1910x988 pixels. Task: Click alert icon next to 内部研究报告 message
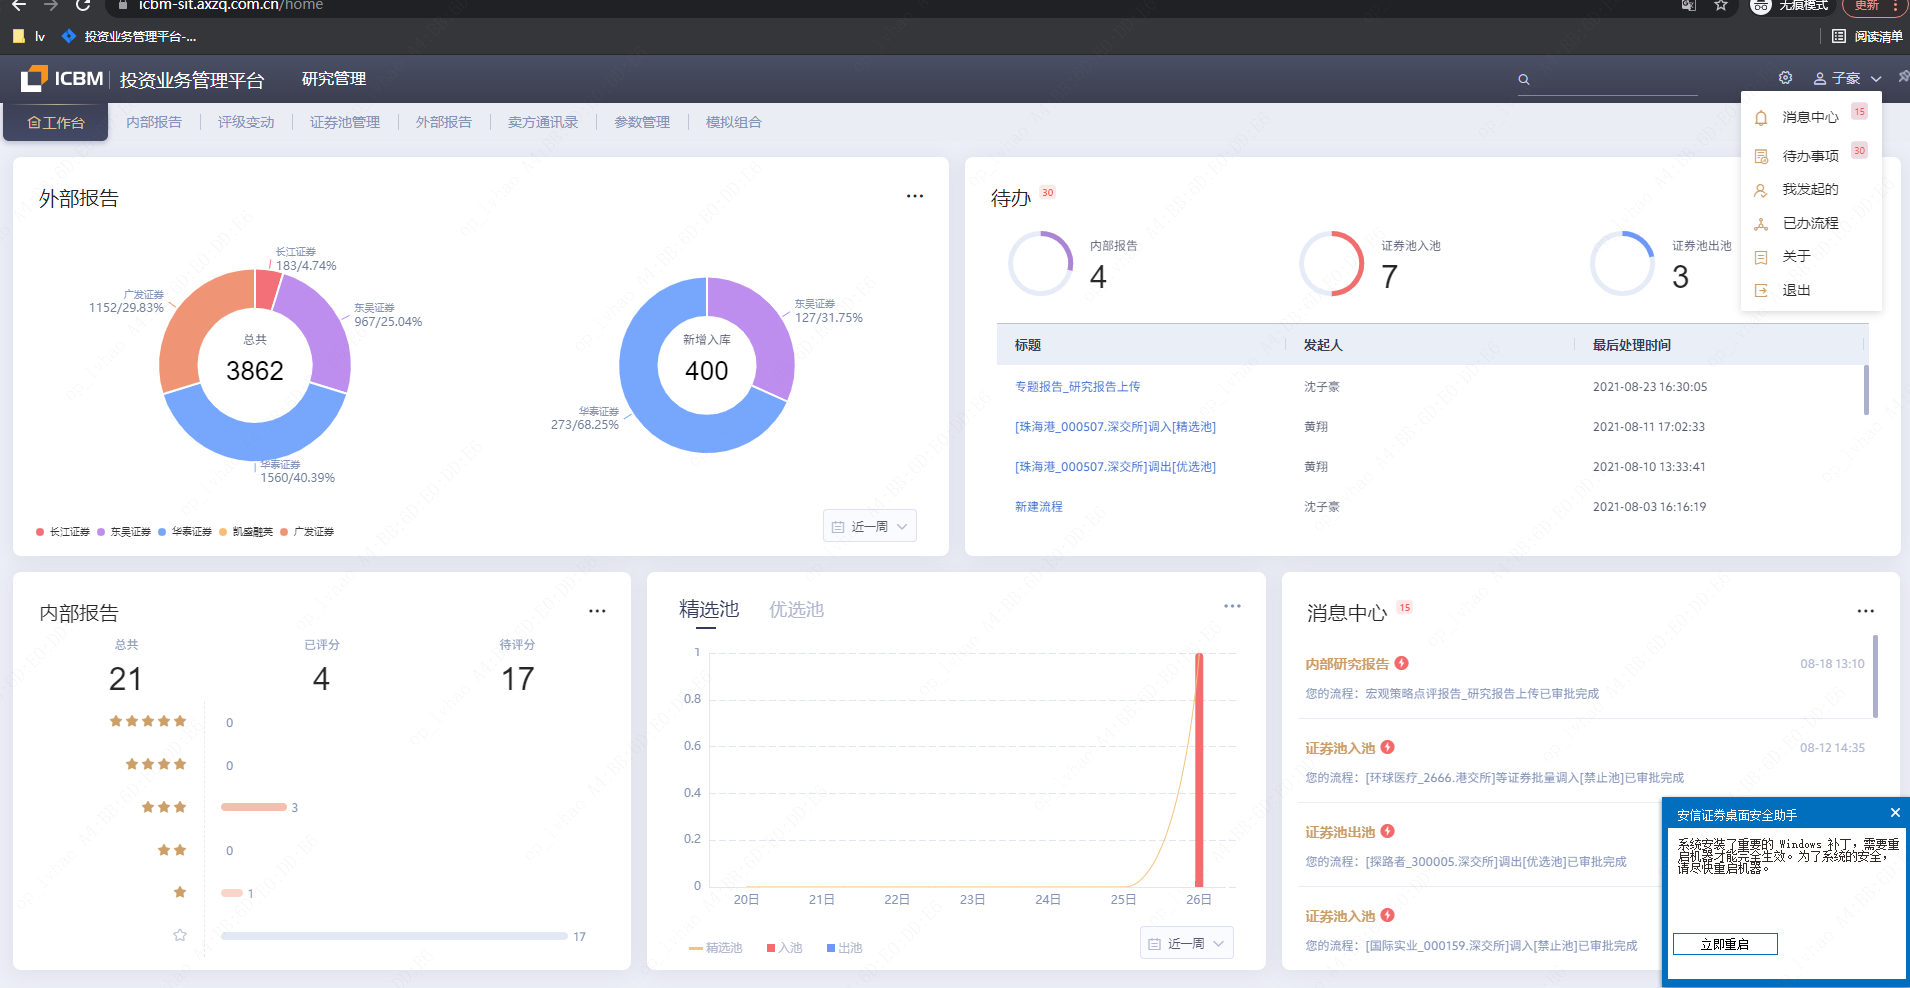click(x=1401, y=663)
